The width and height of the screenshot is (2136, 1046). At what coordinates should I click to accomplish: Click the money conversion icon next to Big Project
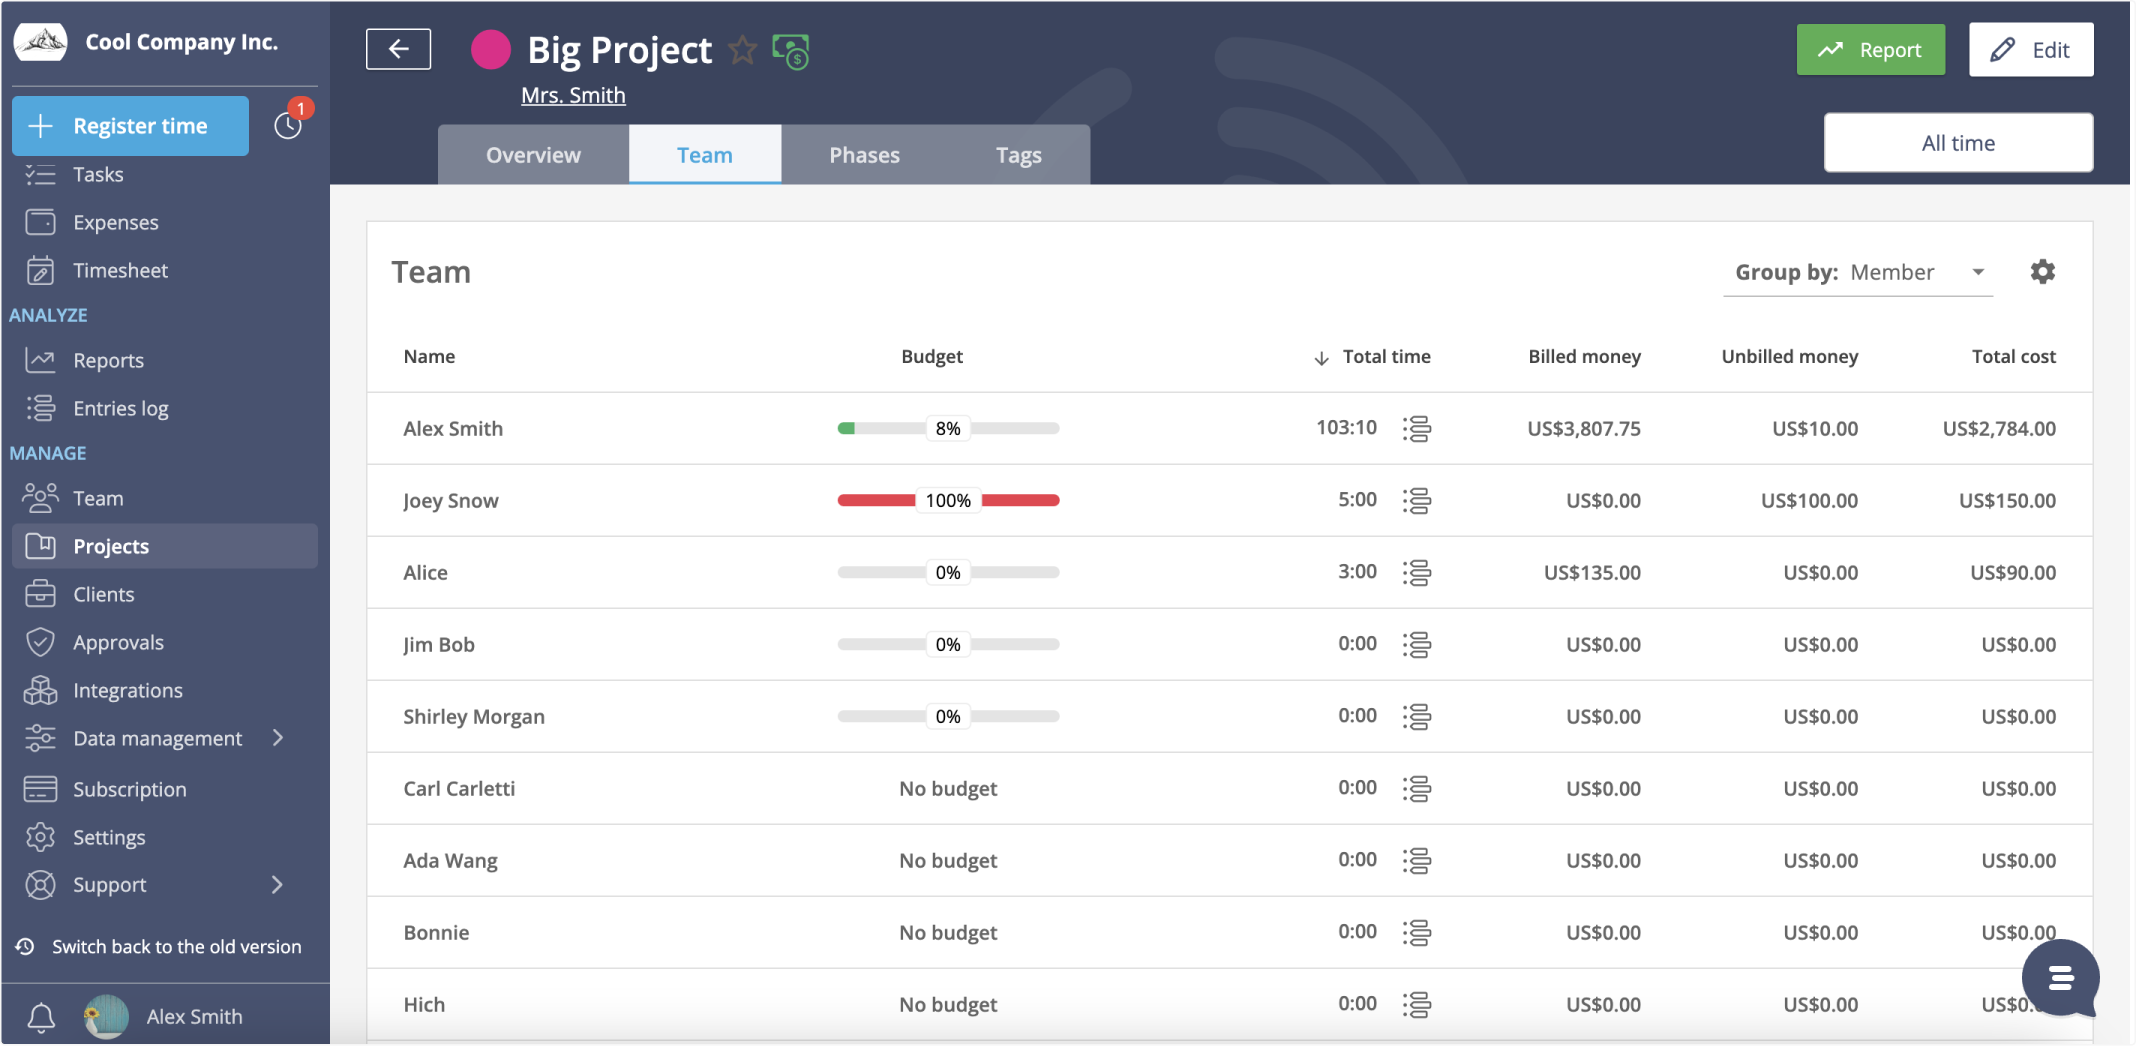point(789,49)
